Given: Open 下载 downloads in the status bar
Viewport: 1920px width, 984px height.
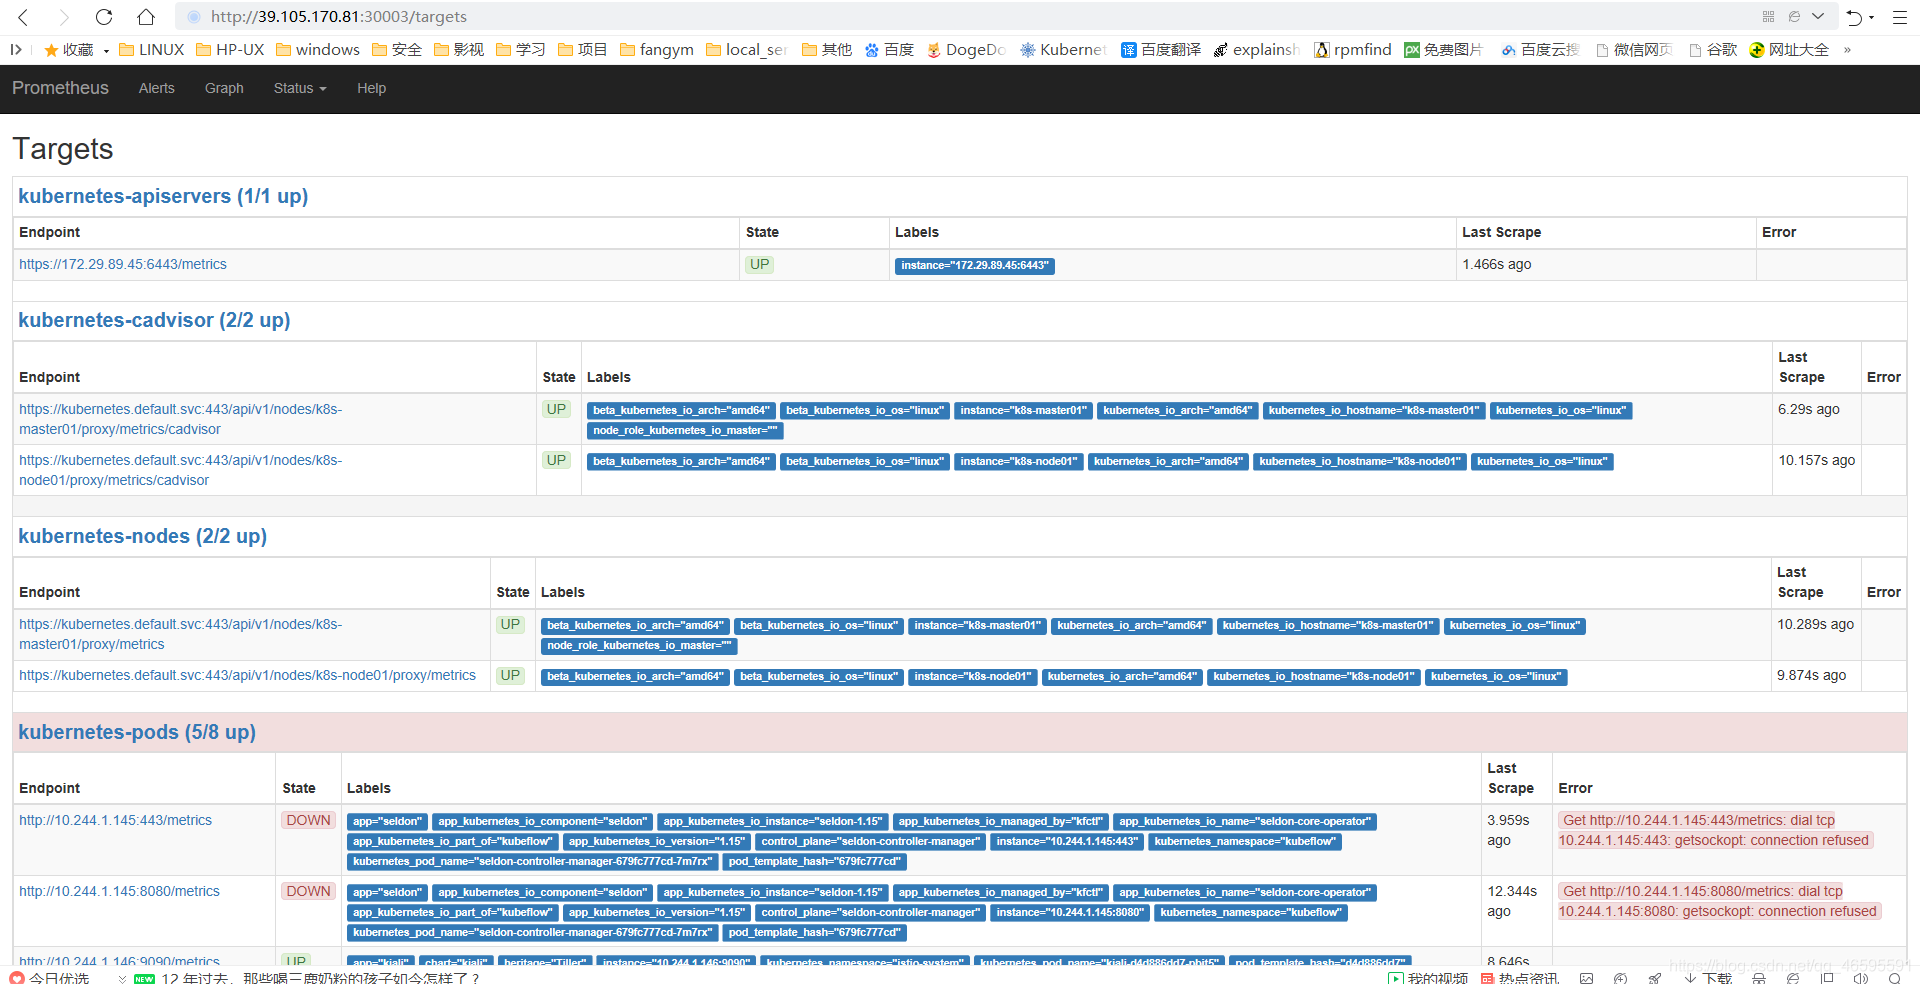Looking at the screenshot, I should [1708, 977].
